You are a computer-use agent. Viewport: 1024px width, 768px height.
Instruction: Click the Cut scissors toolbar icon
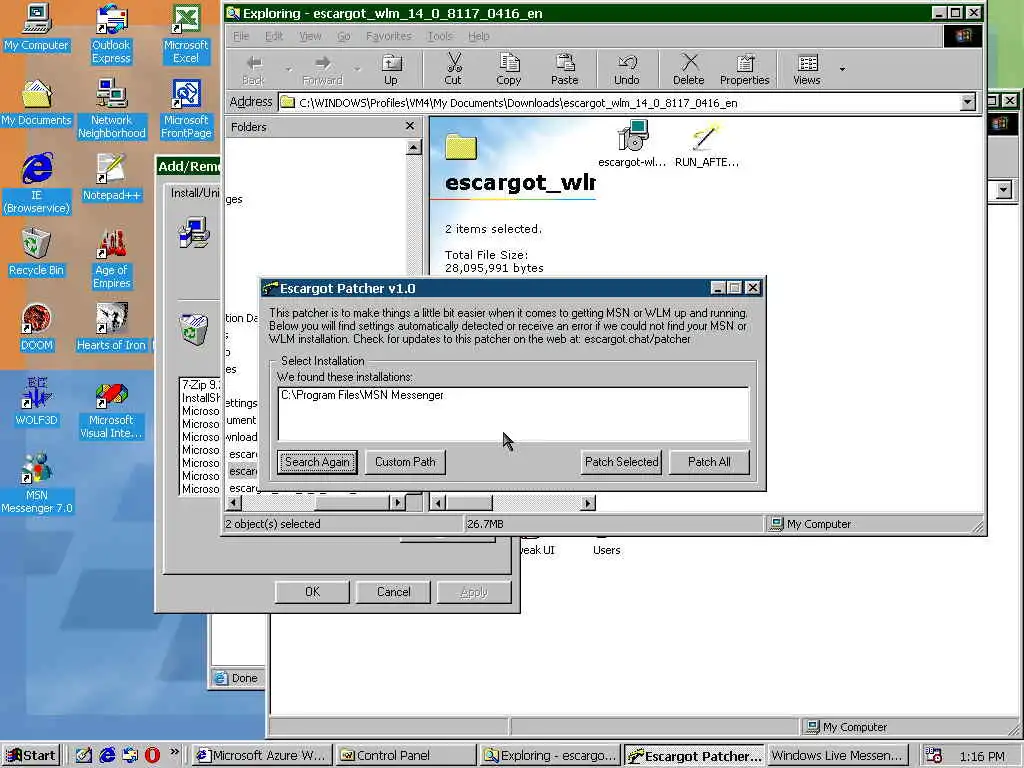click(453, 70)
